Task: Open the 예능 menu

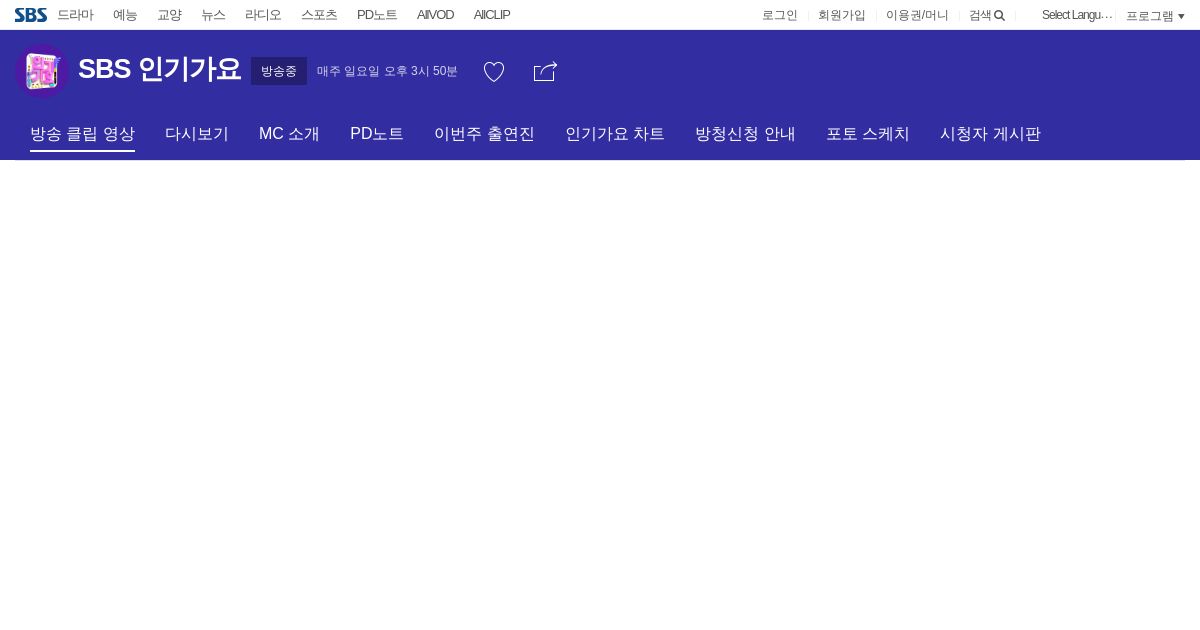Action: 125,15
